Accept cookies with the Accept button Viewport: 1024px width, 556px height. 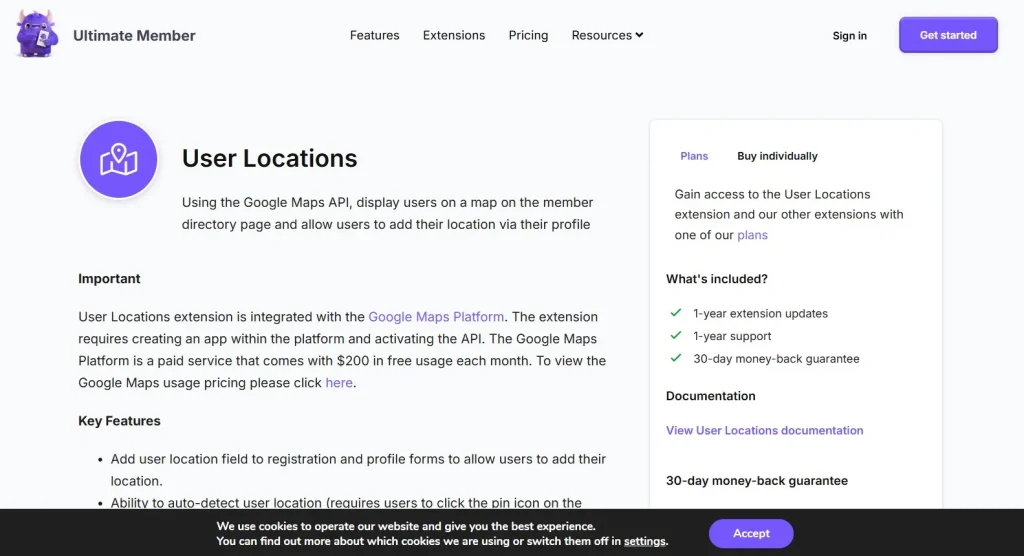[x=751, y=533]
